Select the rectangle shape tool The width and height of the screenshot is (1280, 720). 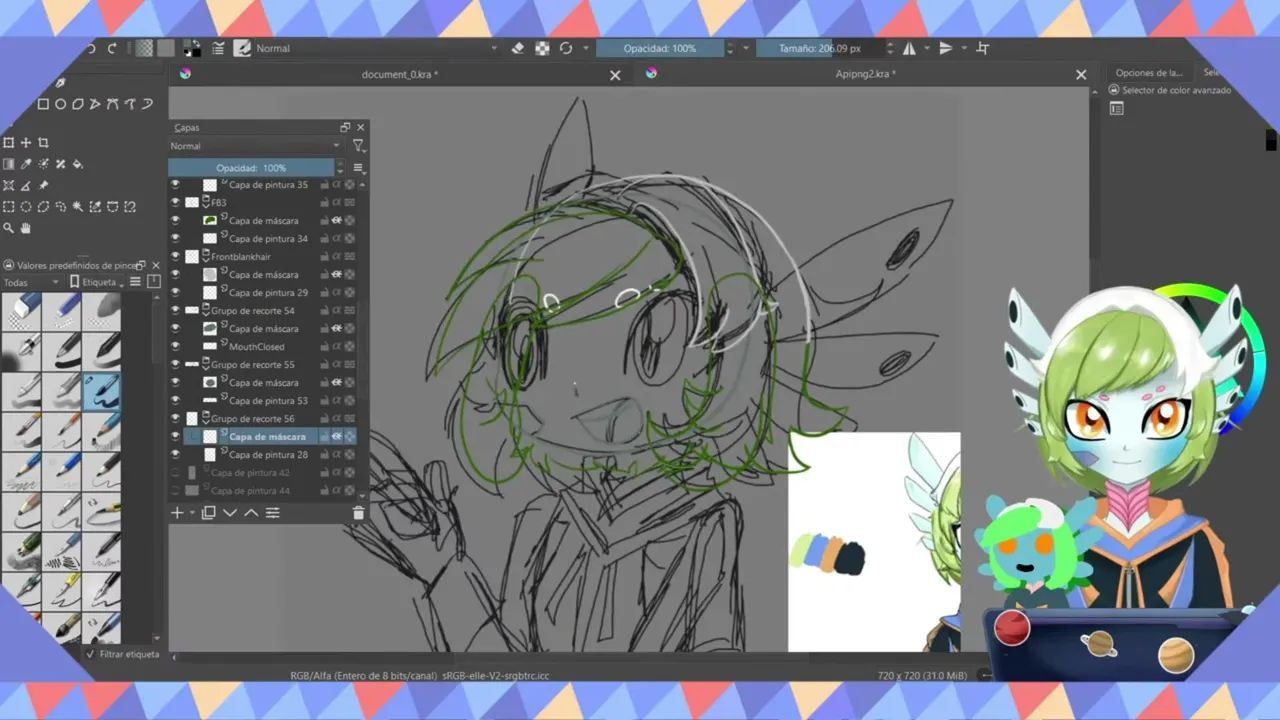pyautogui.click(x=43, y=104)
